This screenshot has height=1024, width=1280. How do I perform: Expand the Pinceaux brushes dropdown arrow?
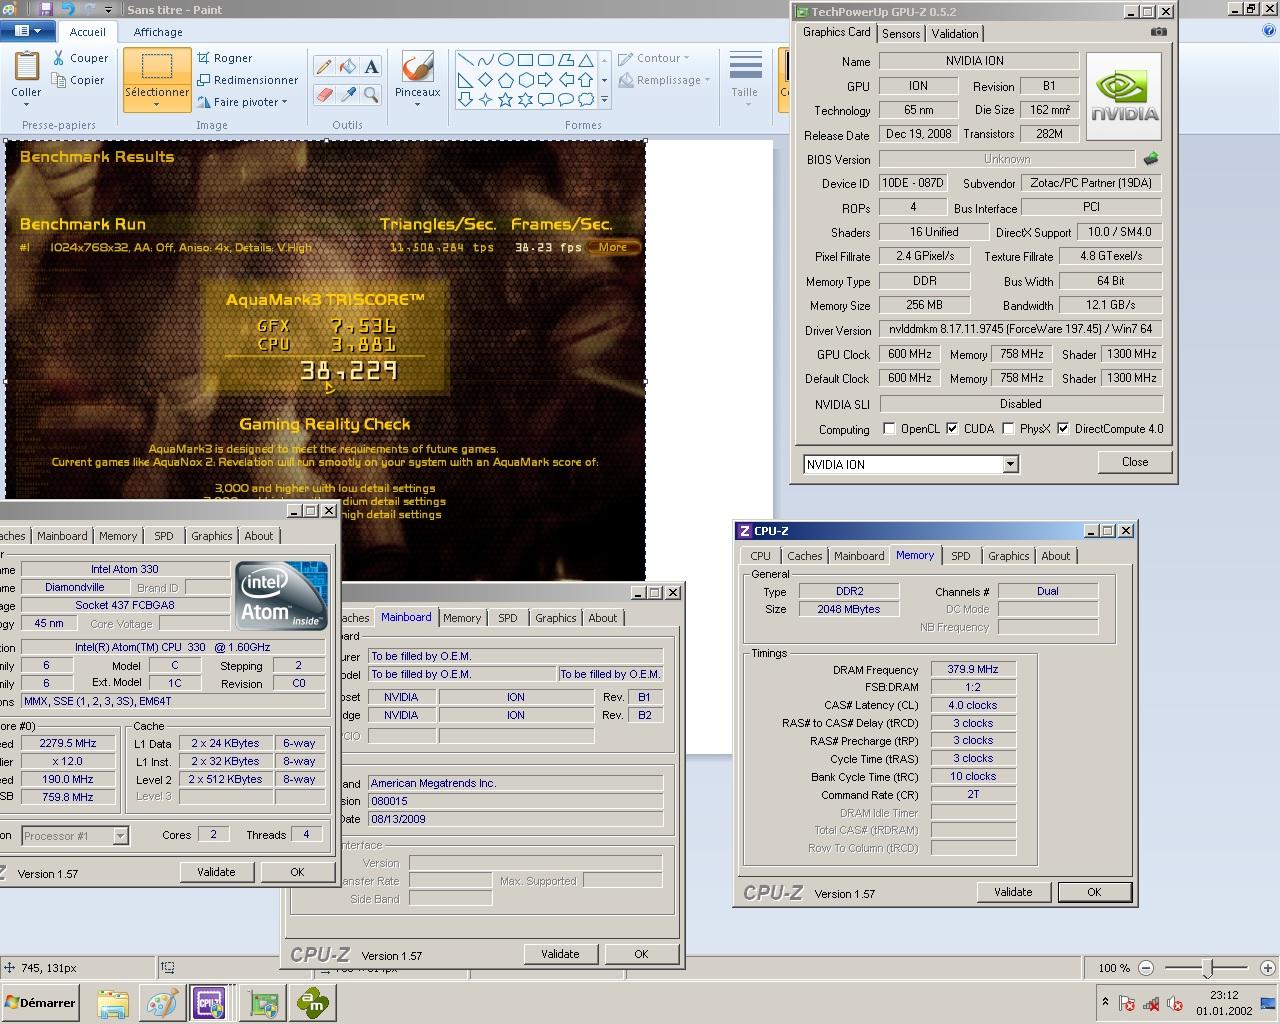click(x=417, y=104)
